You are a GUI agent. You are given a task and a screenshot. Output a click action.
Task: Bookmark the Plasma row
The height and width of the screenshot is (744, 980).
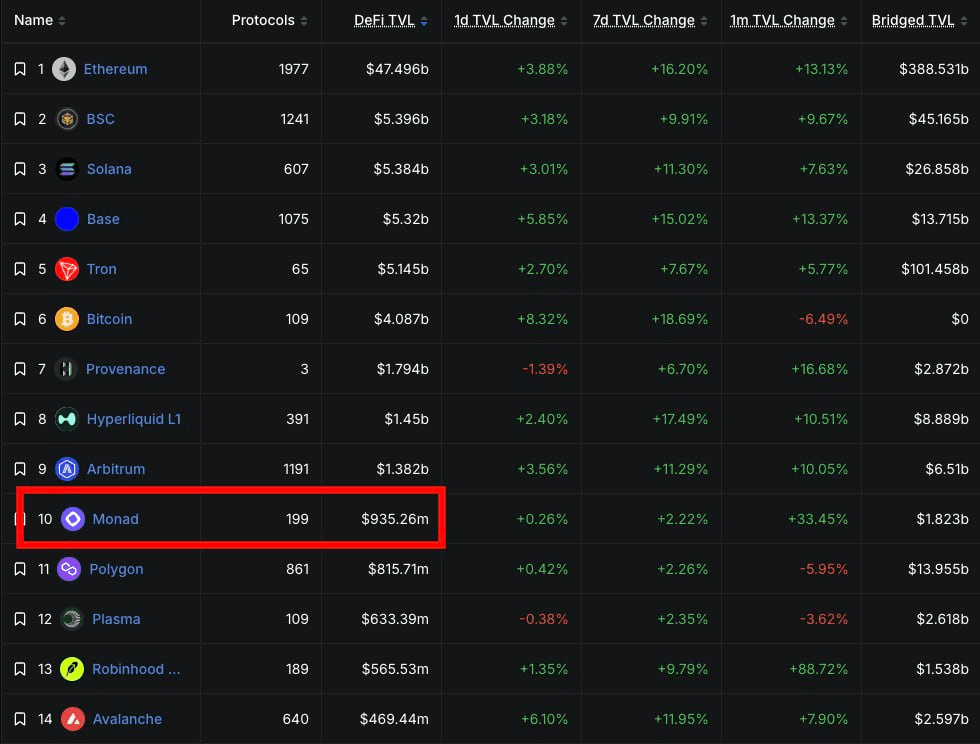point(20,619)
